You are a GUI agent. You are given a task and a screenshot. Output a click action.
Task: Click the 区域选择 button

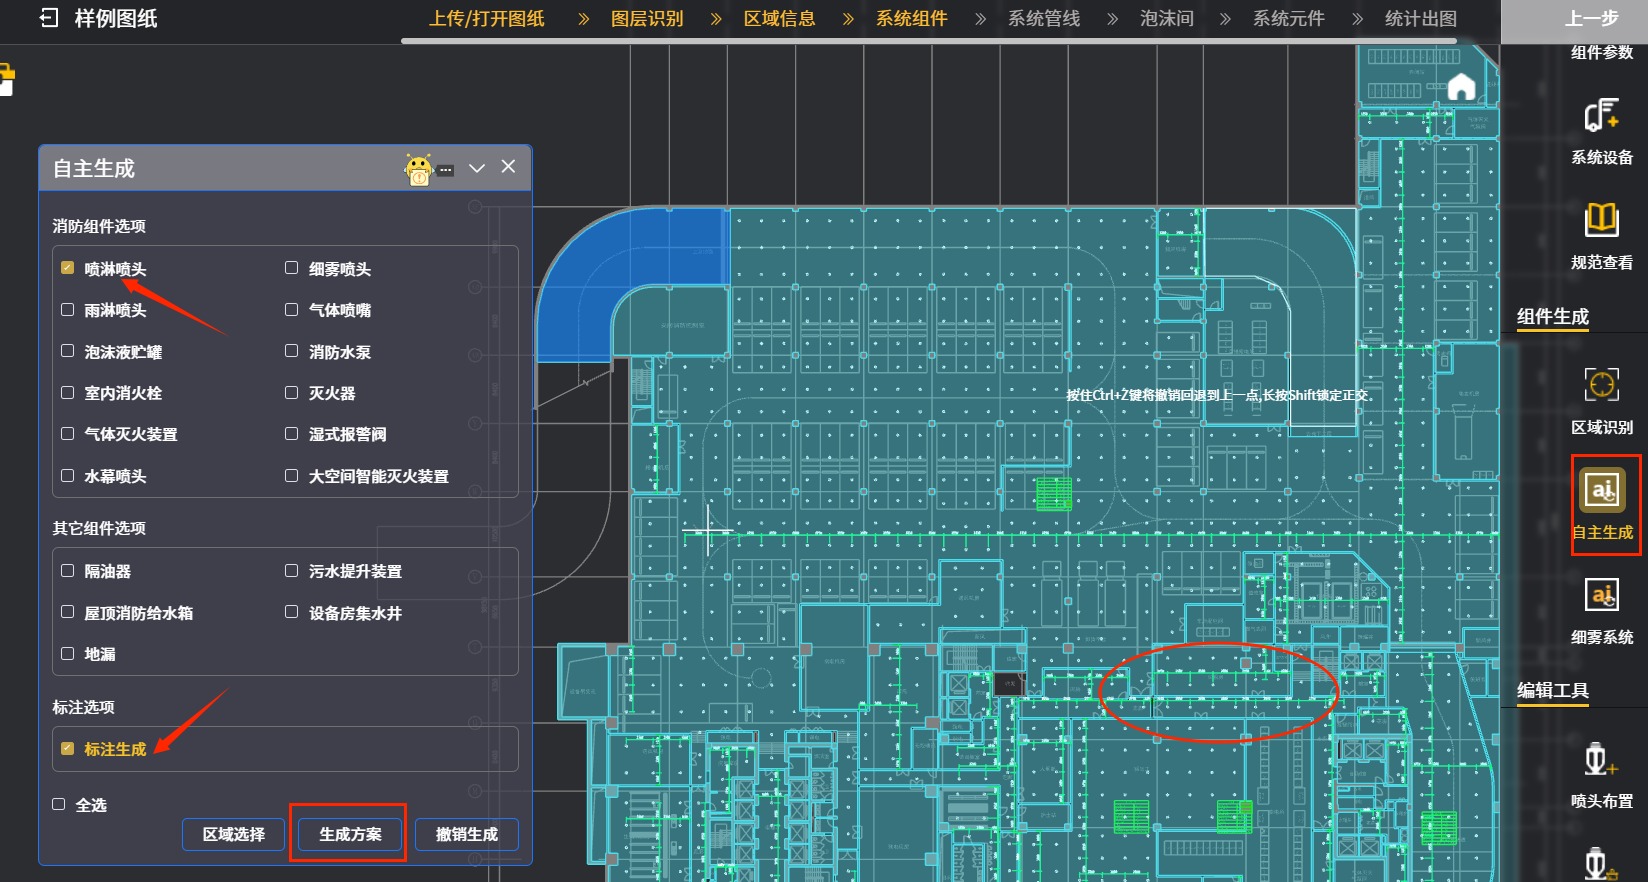[x=233, y=834]
